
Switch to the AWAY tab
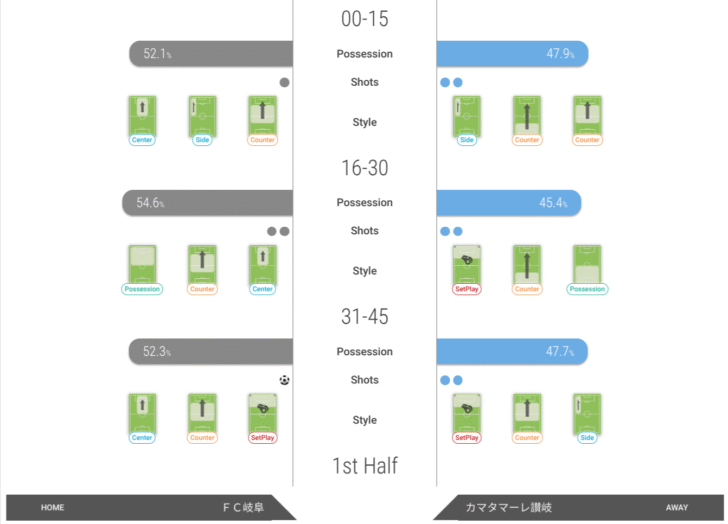click(x=677, y=508)
